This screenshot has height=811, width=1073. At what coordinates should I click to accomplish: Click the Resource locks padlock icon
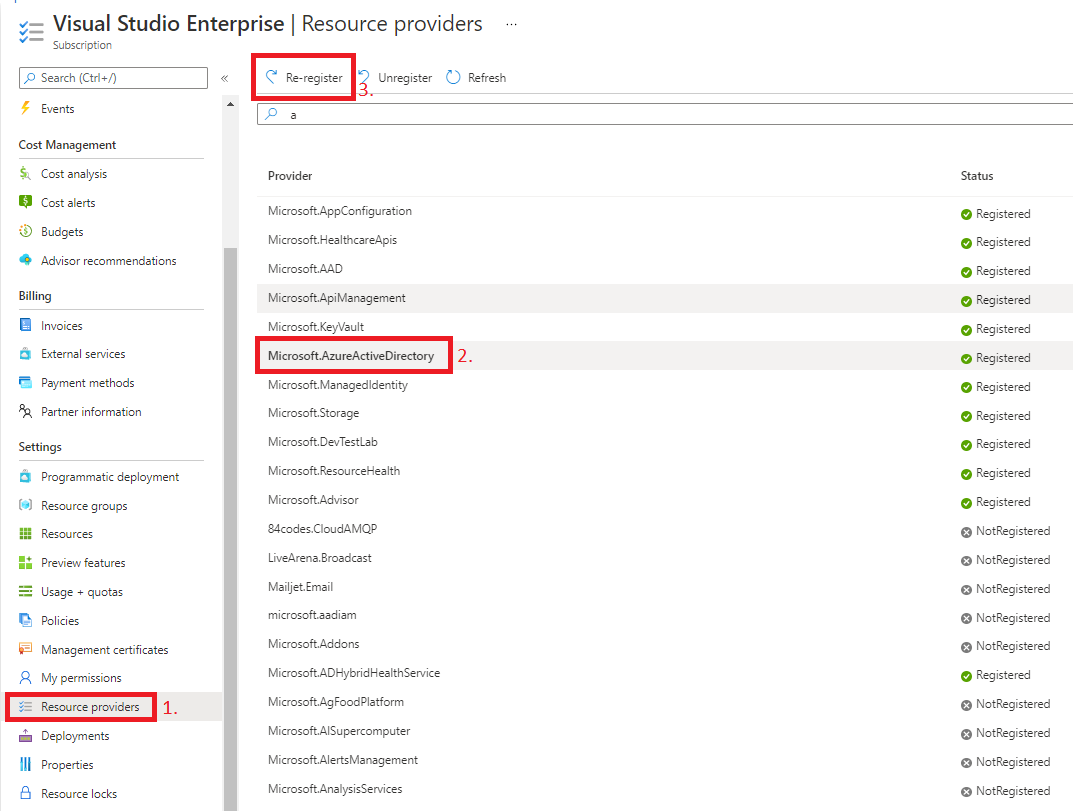pos(25,793)
